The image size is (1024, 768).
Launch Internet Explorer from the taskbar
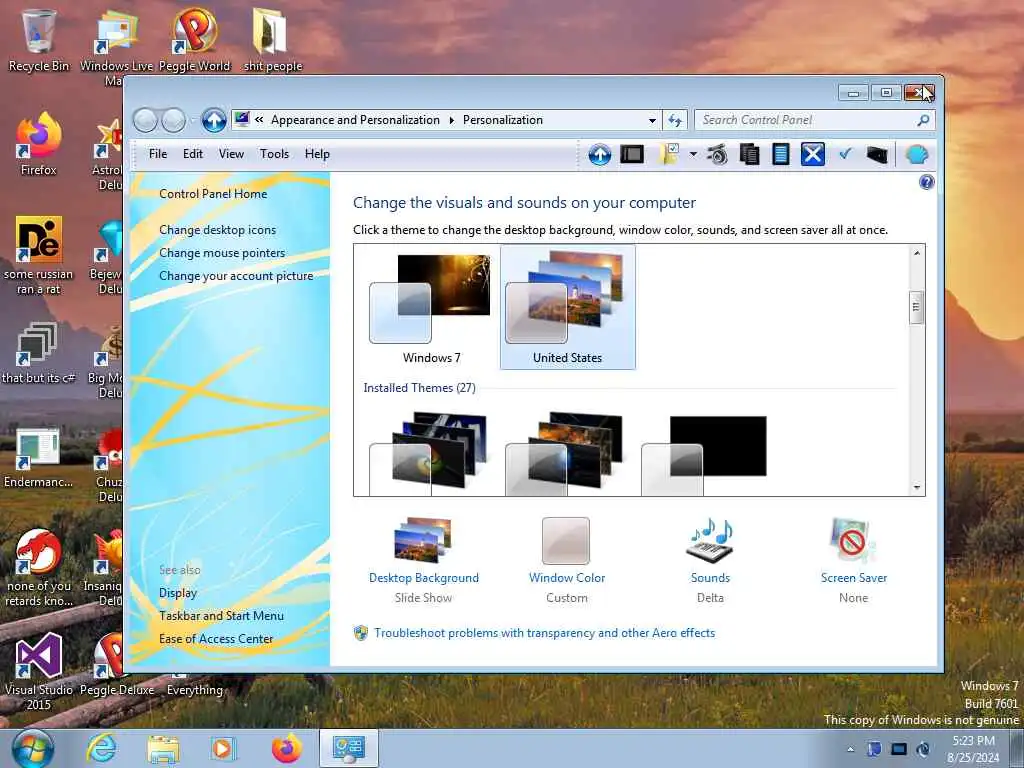click(102, 748)
